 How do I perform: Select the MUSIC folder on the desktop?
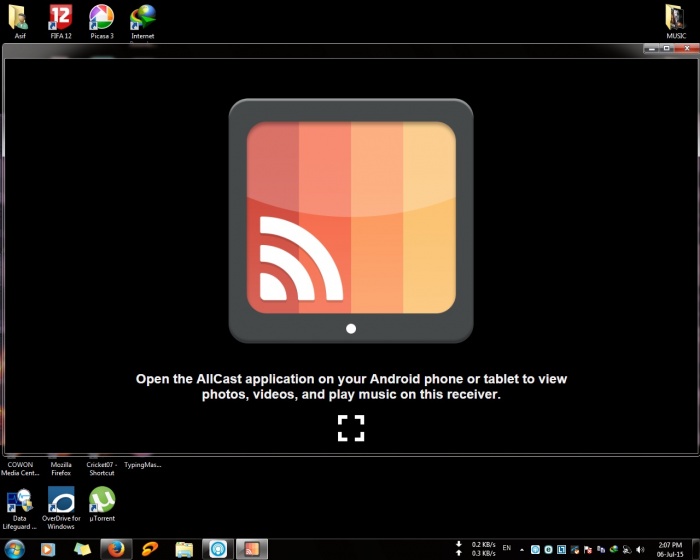tap(675, 21)
